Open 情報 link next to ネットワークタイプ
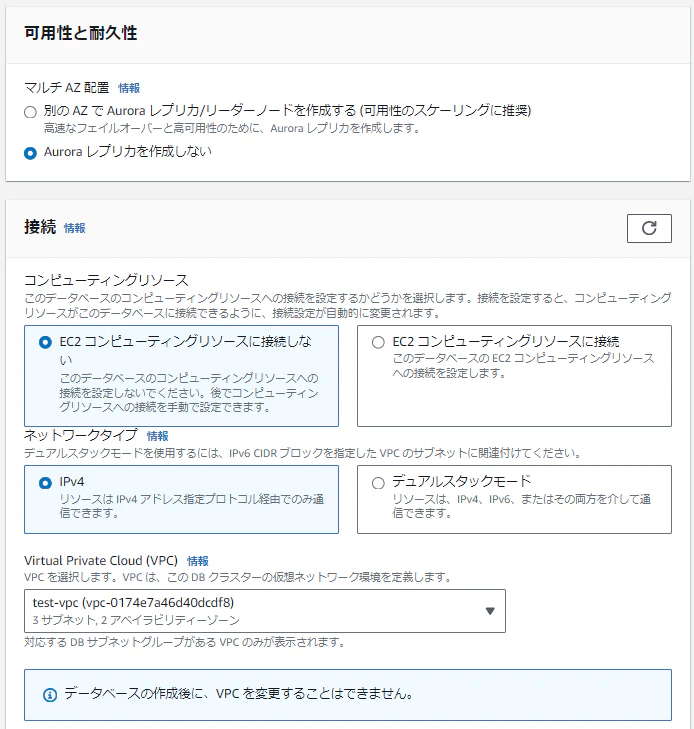This screenshot has width=694, height=729. coord(158,436)
